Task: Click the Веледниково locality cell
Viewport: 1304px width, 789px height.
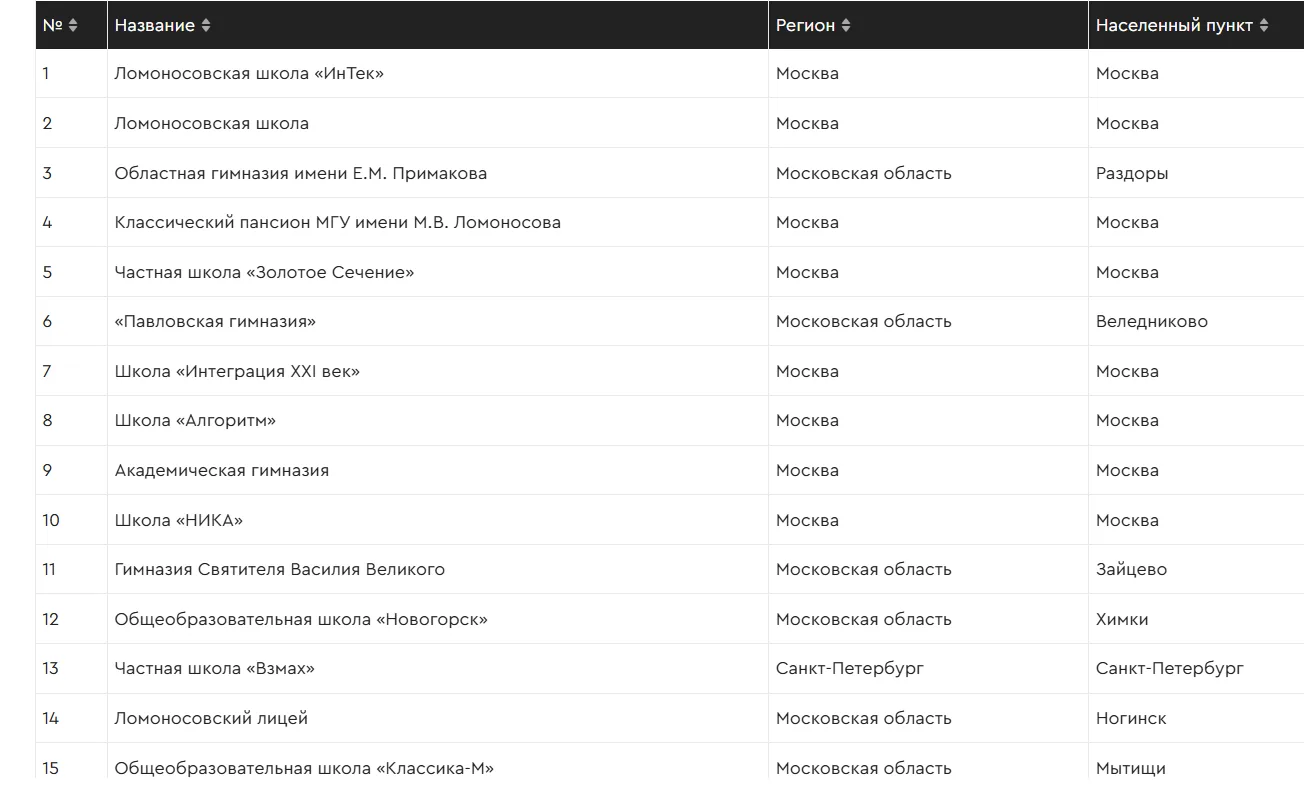Action: [1196, 322]
